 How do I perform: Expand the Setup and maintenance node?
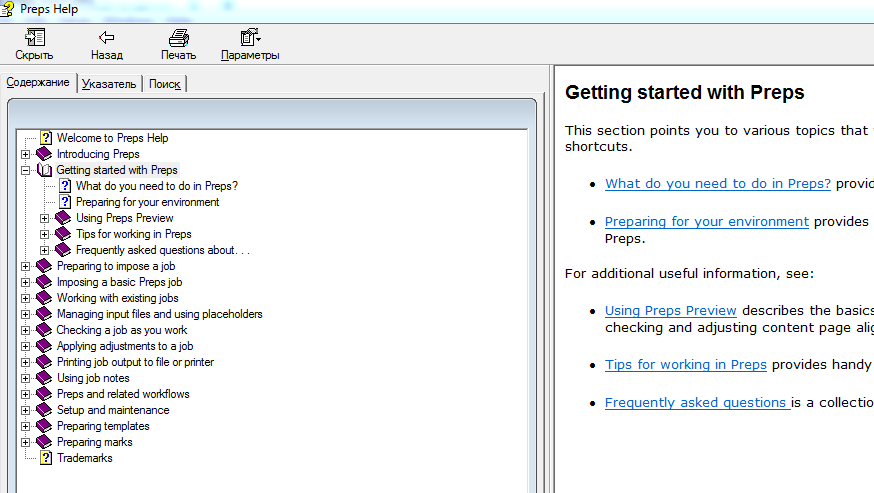coord(26,410)
